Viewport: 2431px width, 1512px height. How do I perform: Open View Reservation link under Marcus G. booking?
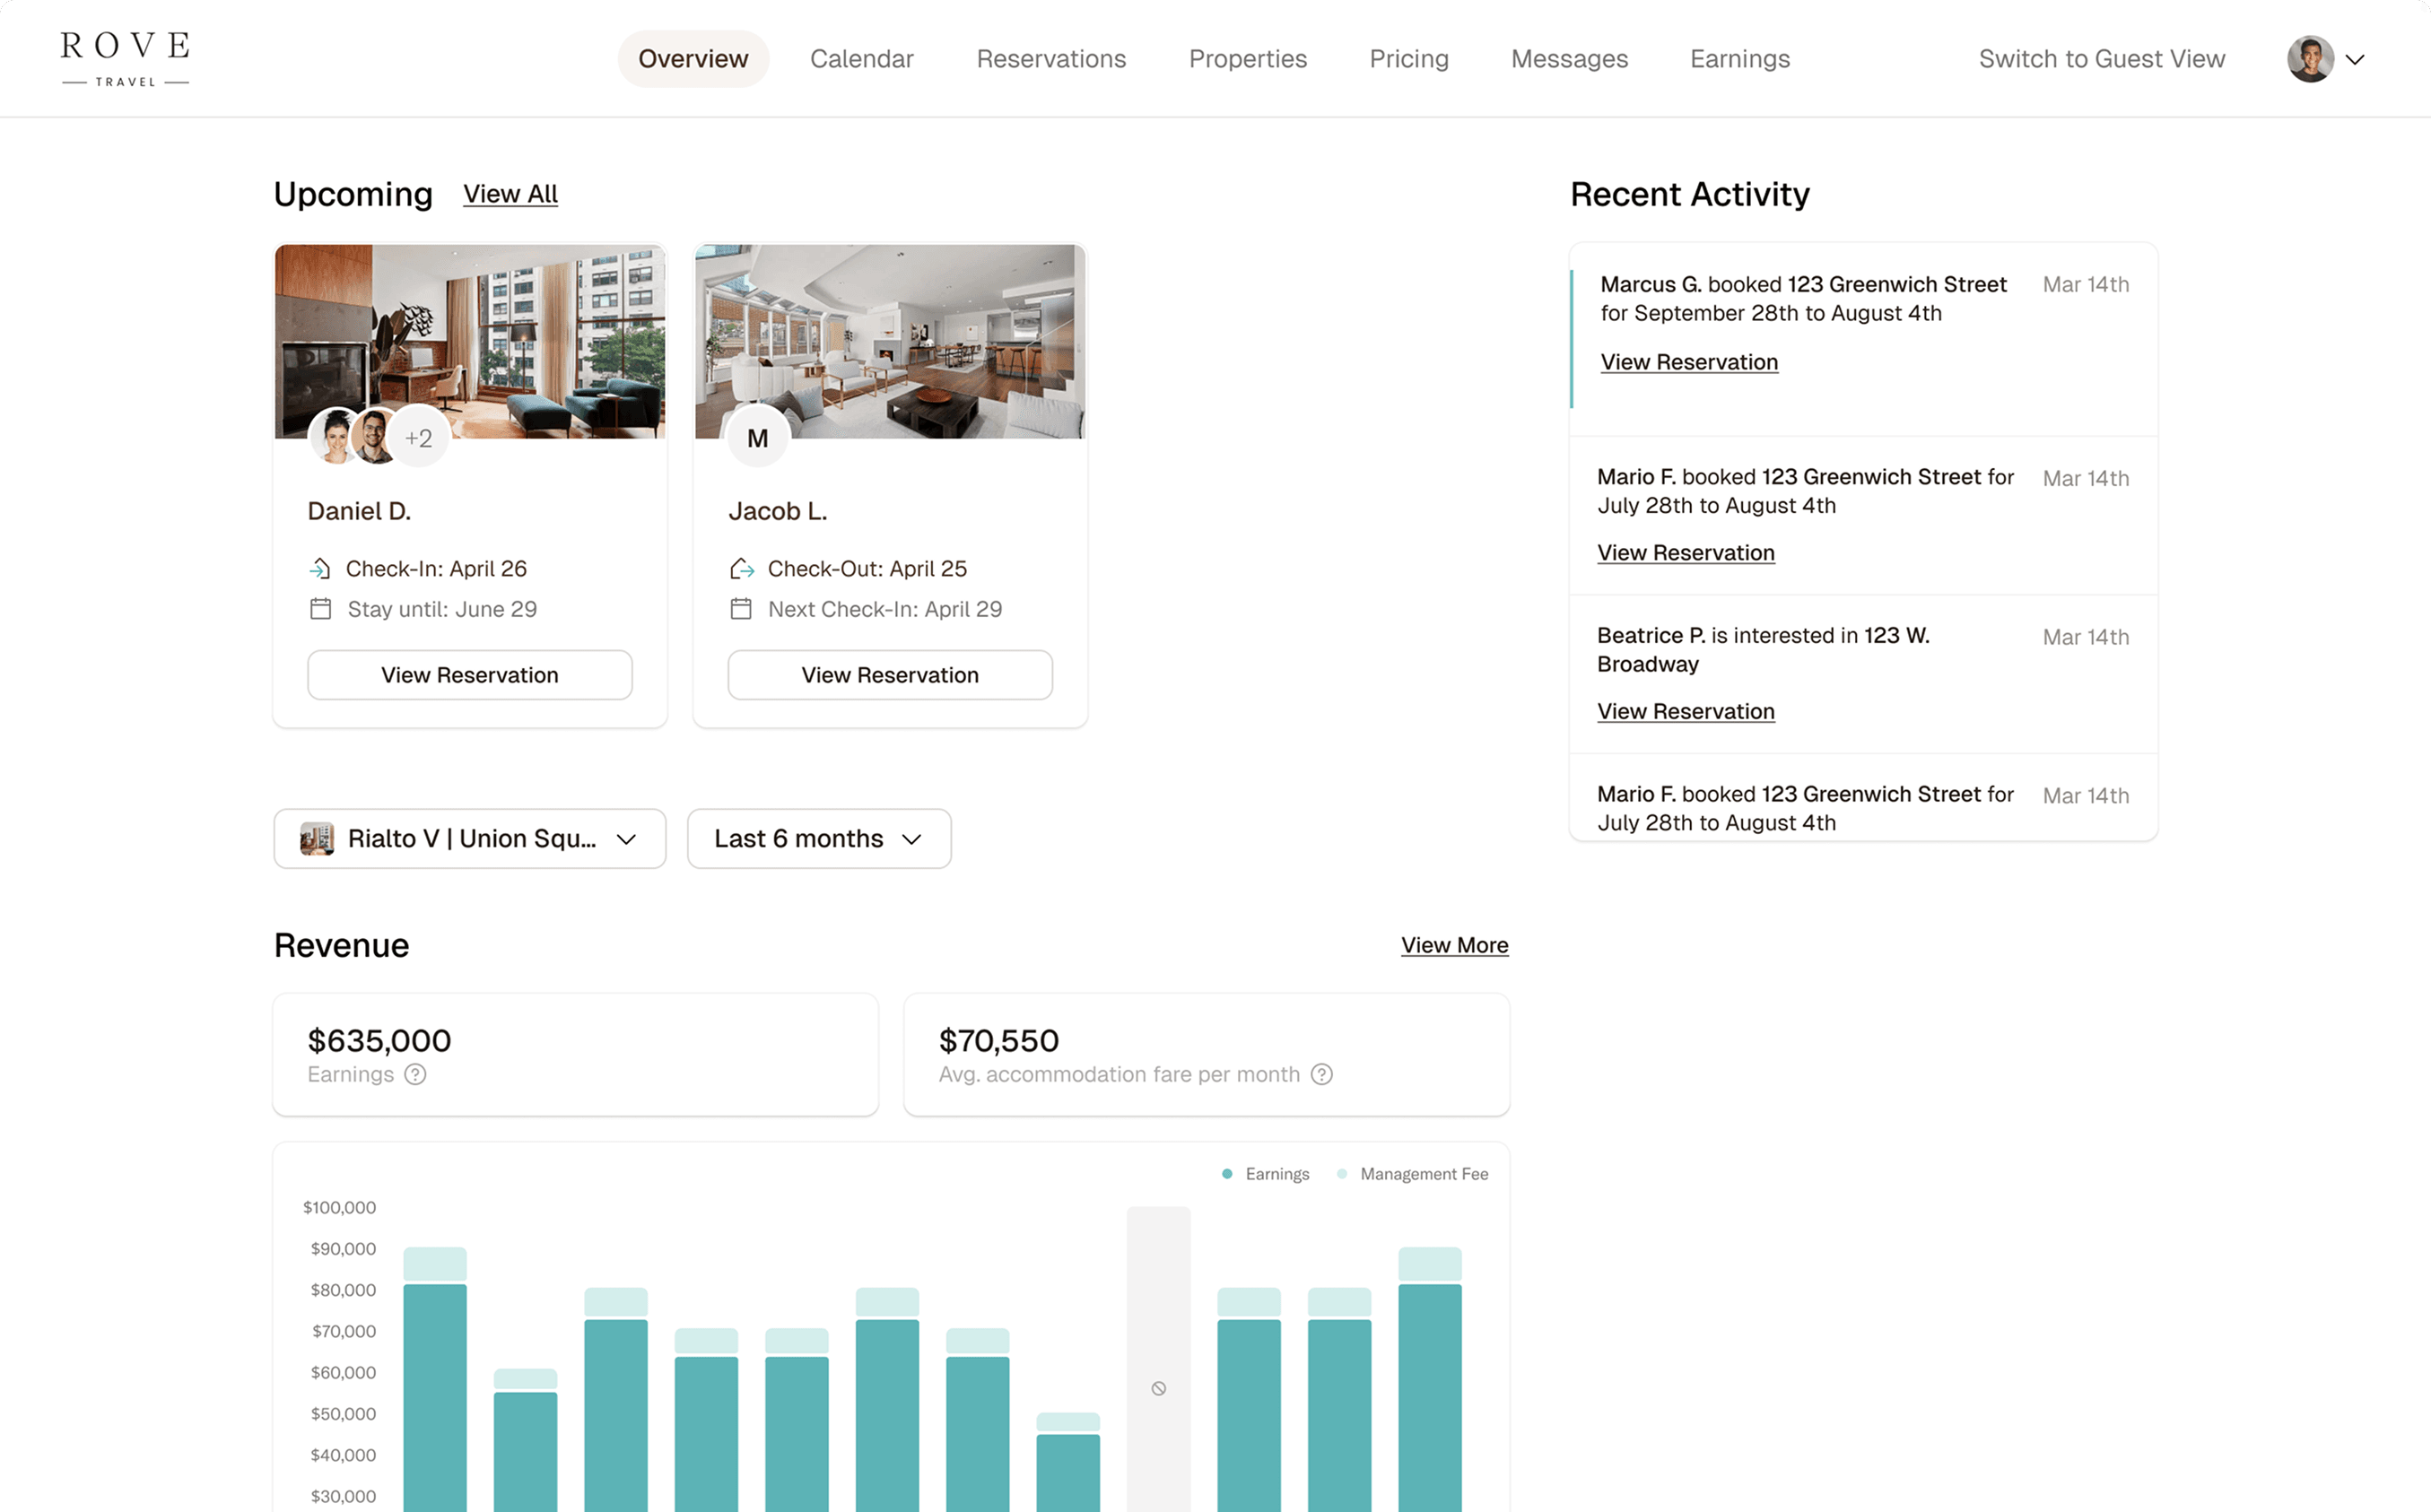click(x=1689, y=362)
